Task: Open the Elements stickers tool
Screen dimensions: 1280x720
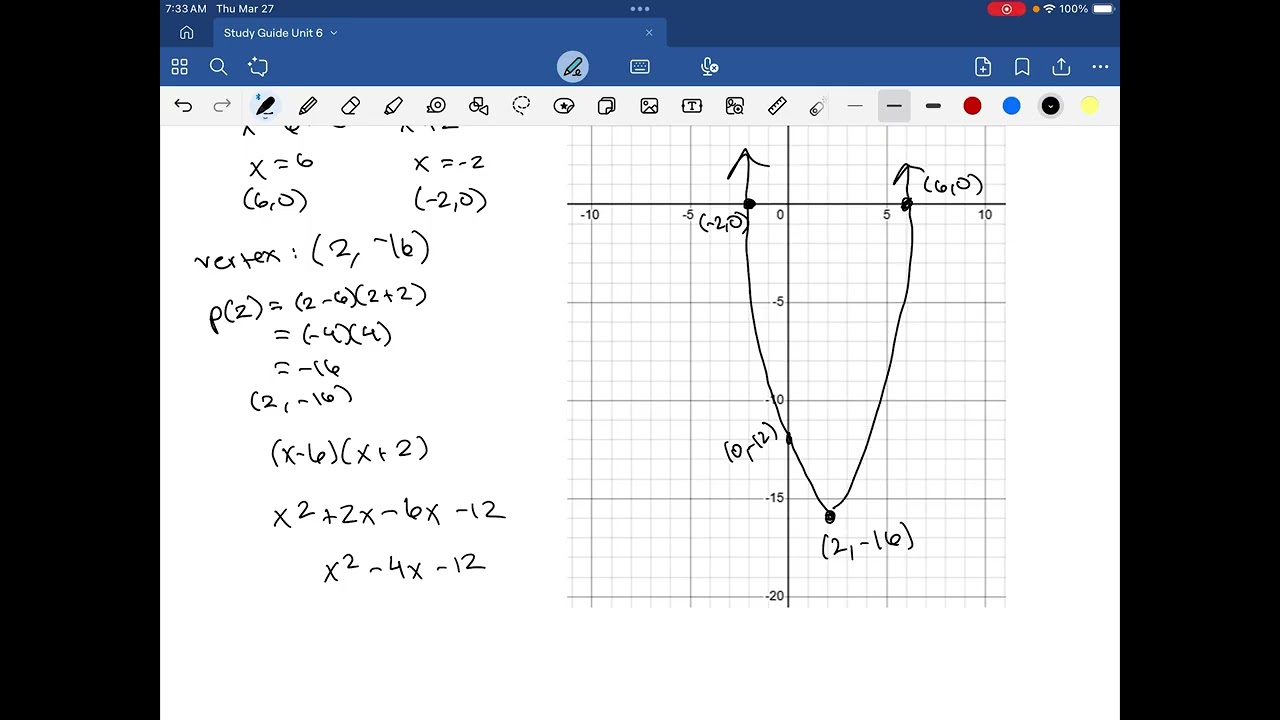Action: [x=564, y=106]
